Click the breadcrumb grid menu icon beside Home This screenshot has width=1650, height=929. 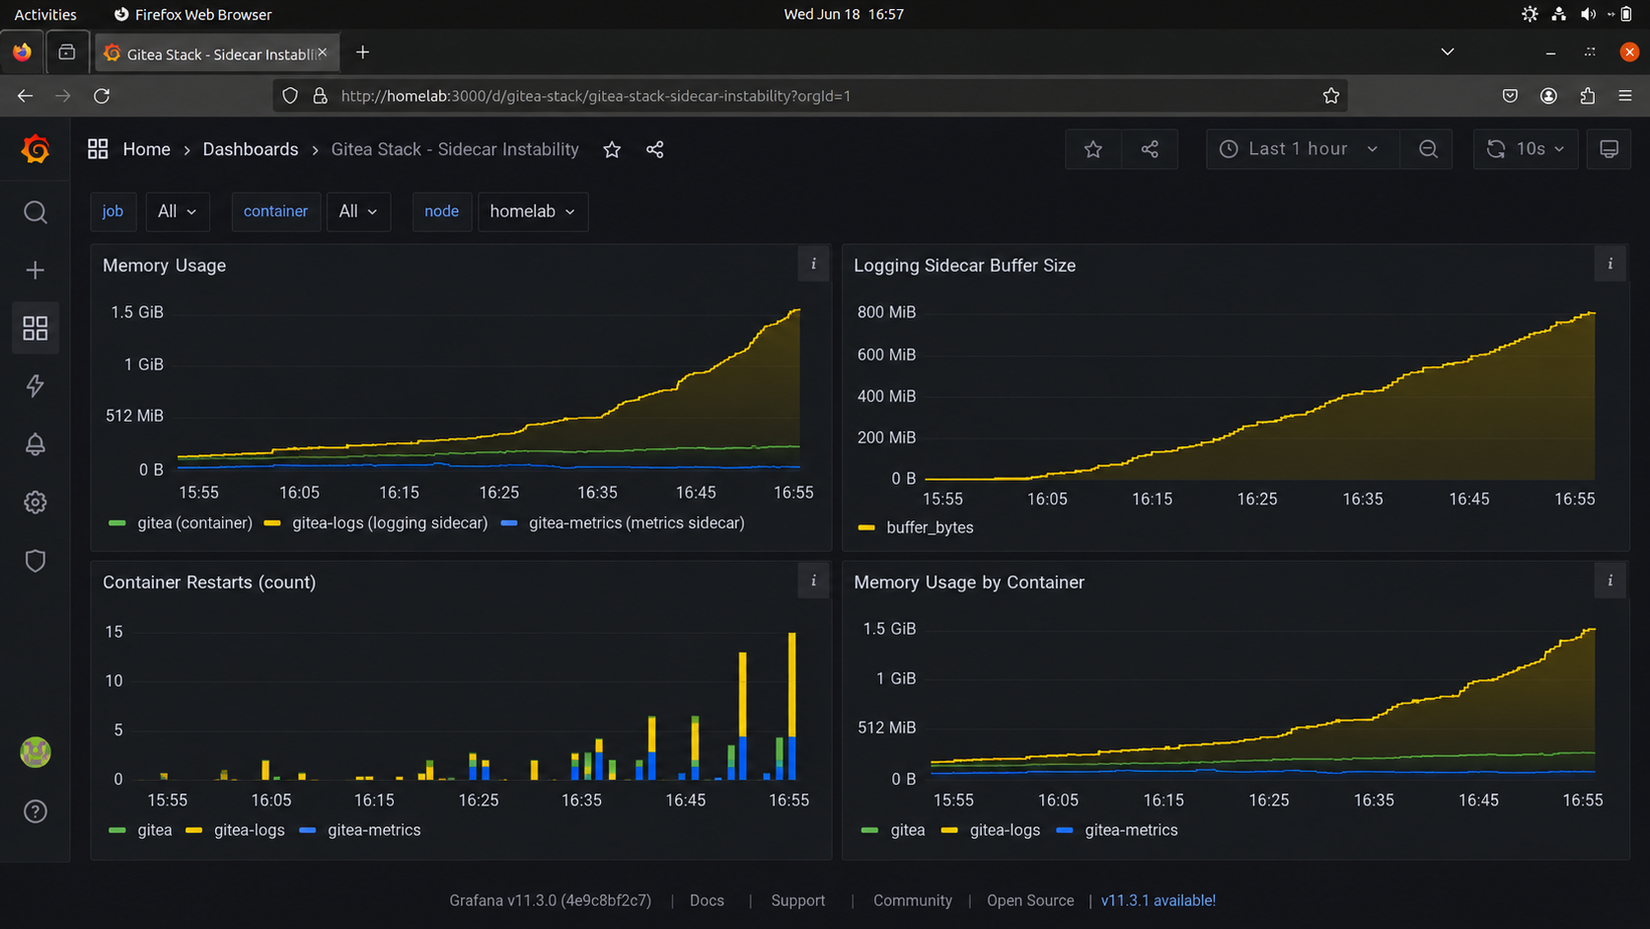coord(98,149)
